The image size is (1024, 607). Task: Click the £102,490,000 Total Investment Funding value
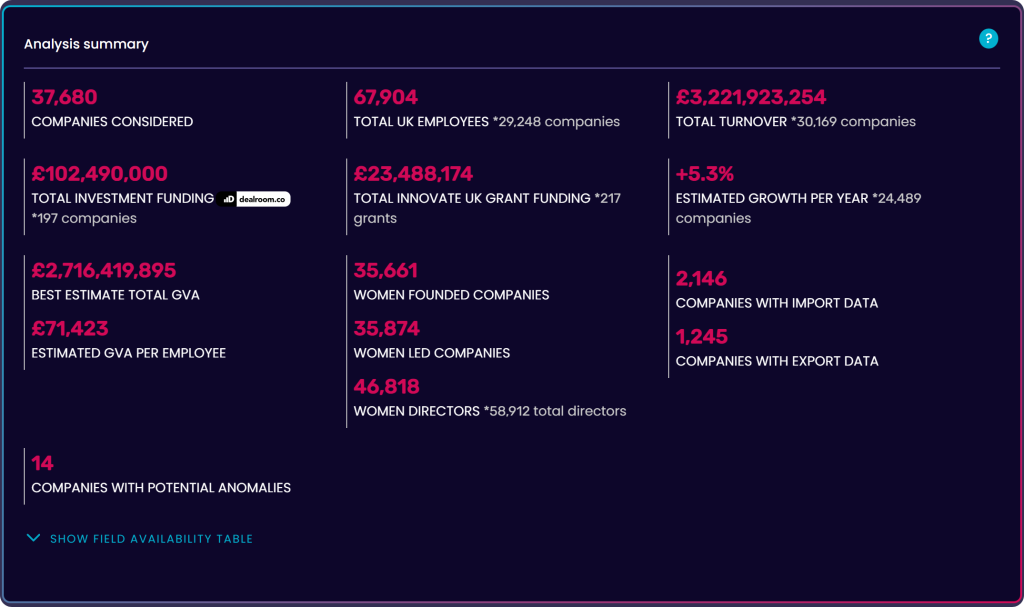coord(100,174)
